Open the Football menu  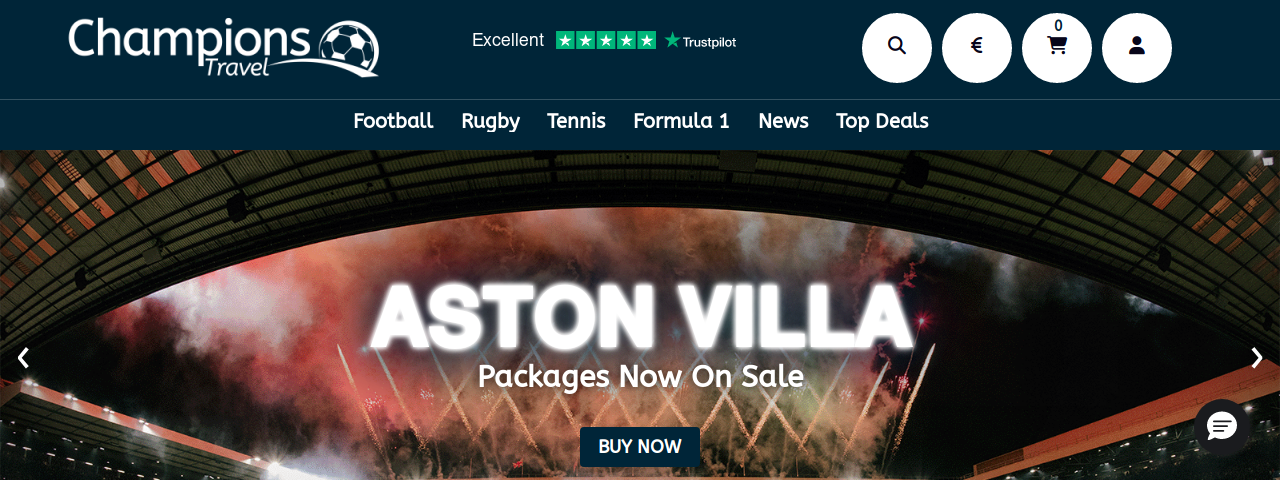click(393, 121)
